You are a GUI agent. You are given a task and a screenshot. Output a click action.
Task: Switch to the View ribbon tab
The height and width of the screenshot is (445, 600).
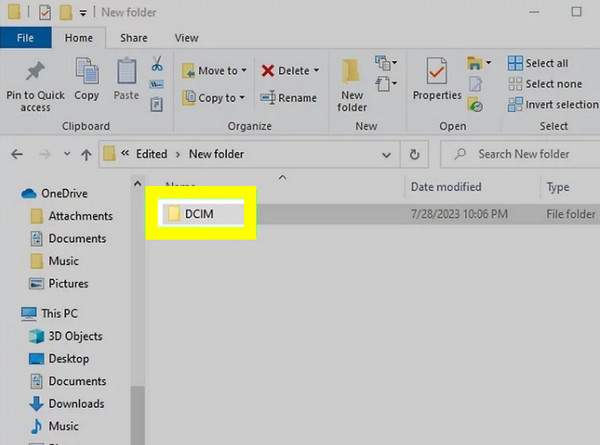[x=187, y=38]
